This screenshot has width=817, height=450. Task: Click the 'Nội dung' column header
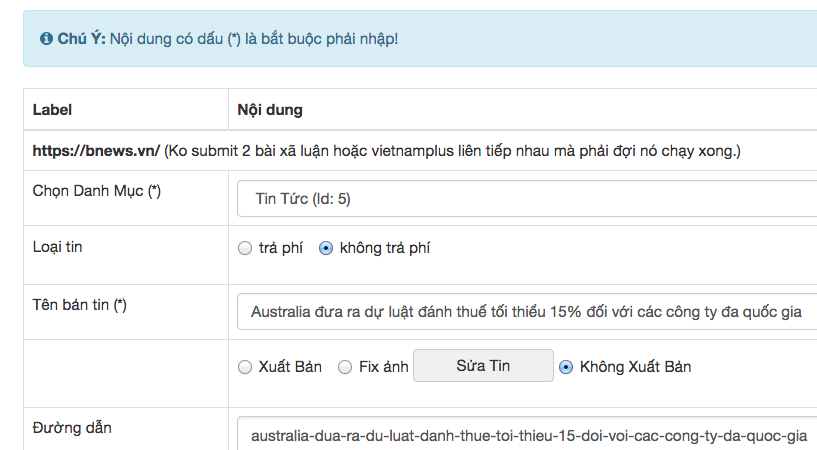click(270, 109)
